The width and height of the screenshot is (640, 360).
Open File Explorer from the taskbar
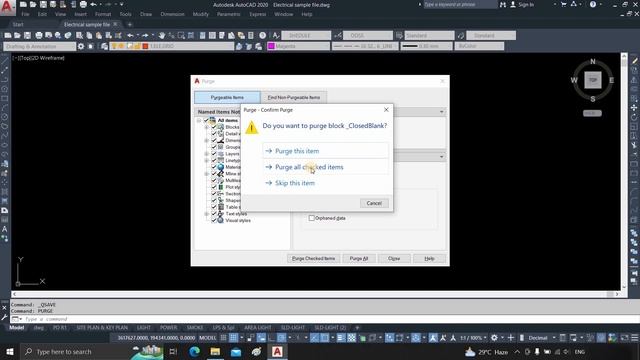pos(215,351)
